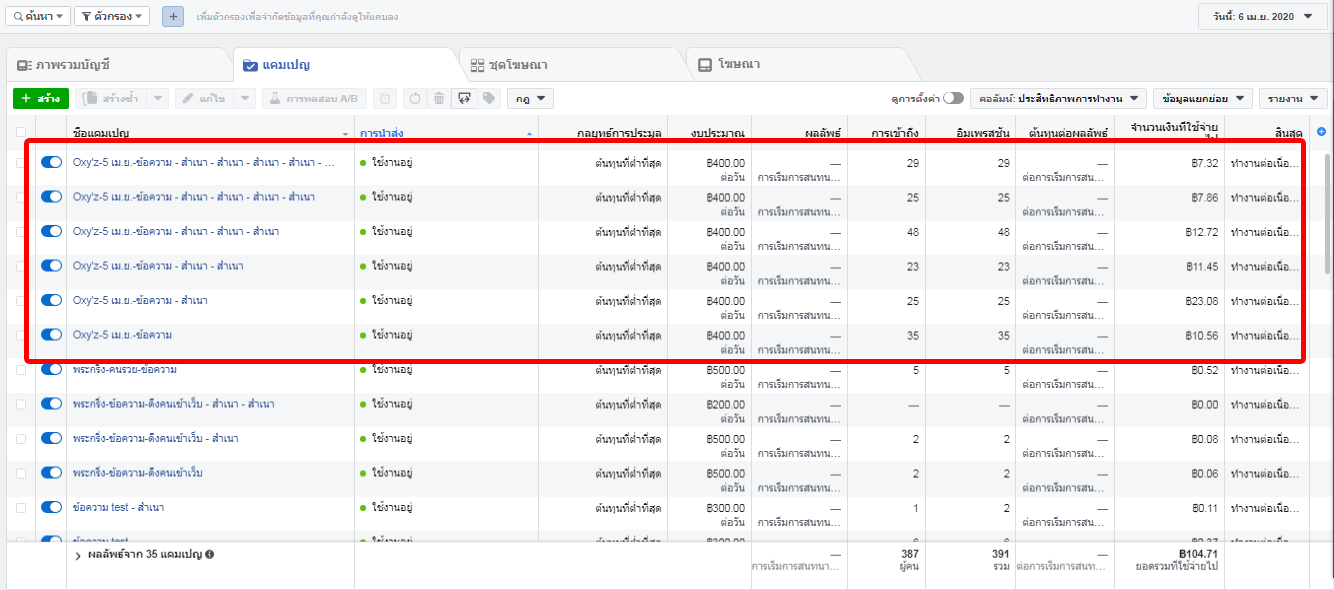The height and width of the screenshot is (590, 1334).
Task: Tick the select-all checkbox in table header
Action: (x=22, y=132)
